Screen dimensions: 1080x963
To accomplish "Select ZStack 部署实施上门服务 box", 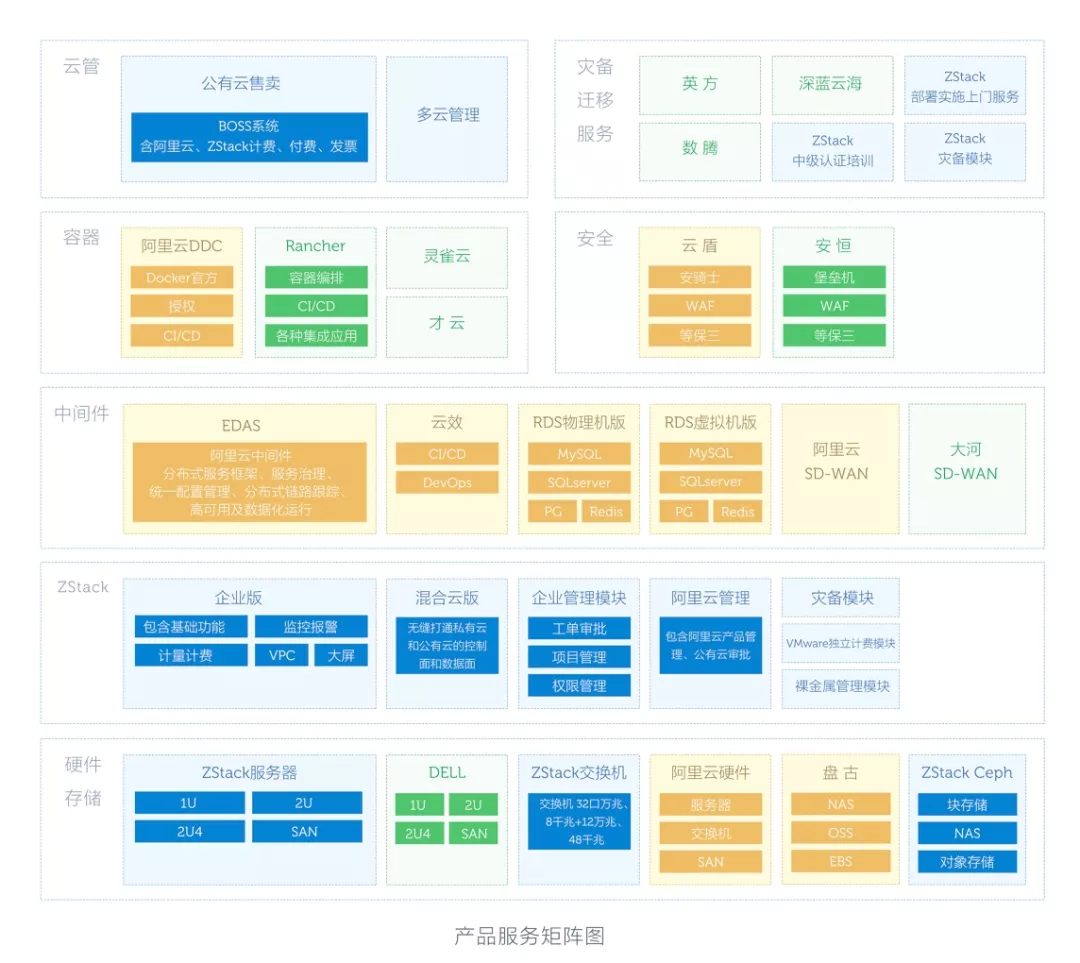I will click(964, 85).
